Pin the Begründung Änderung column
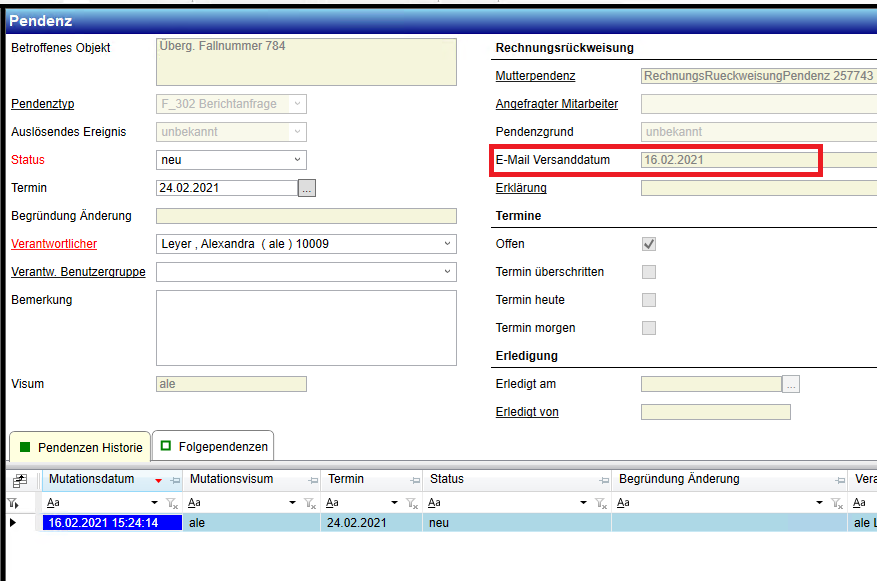The height and width of the screenshot is (581, 877). tap(840, 480)
